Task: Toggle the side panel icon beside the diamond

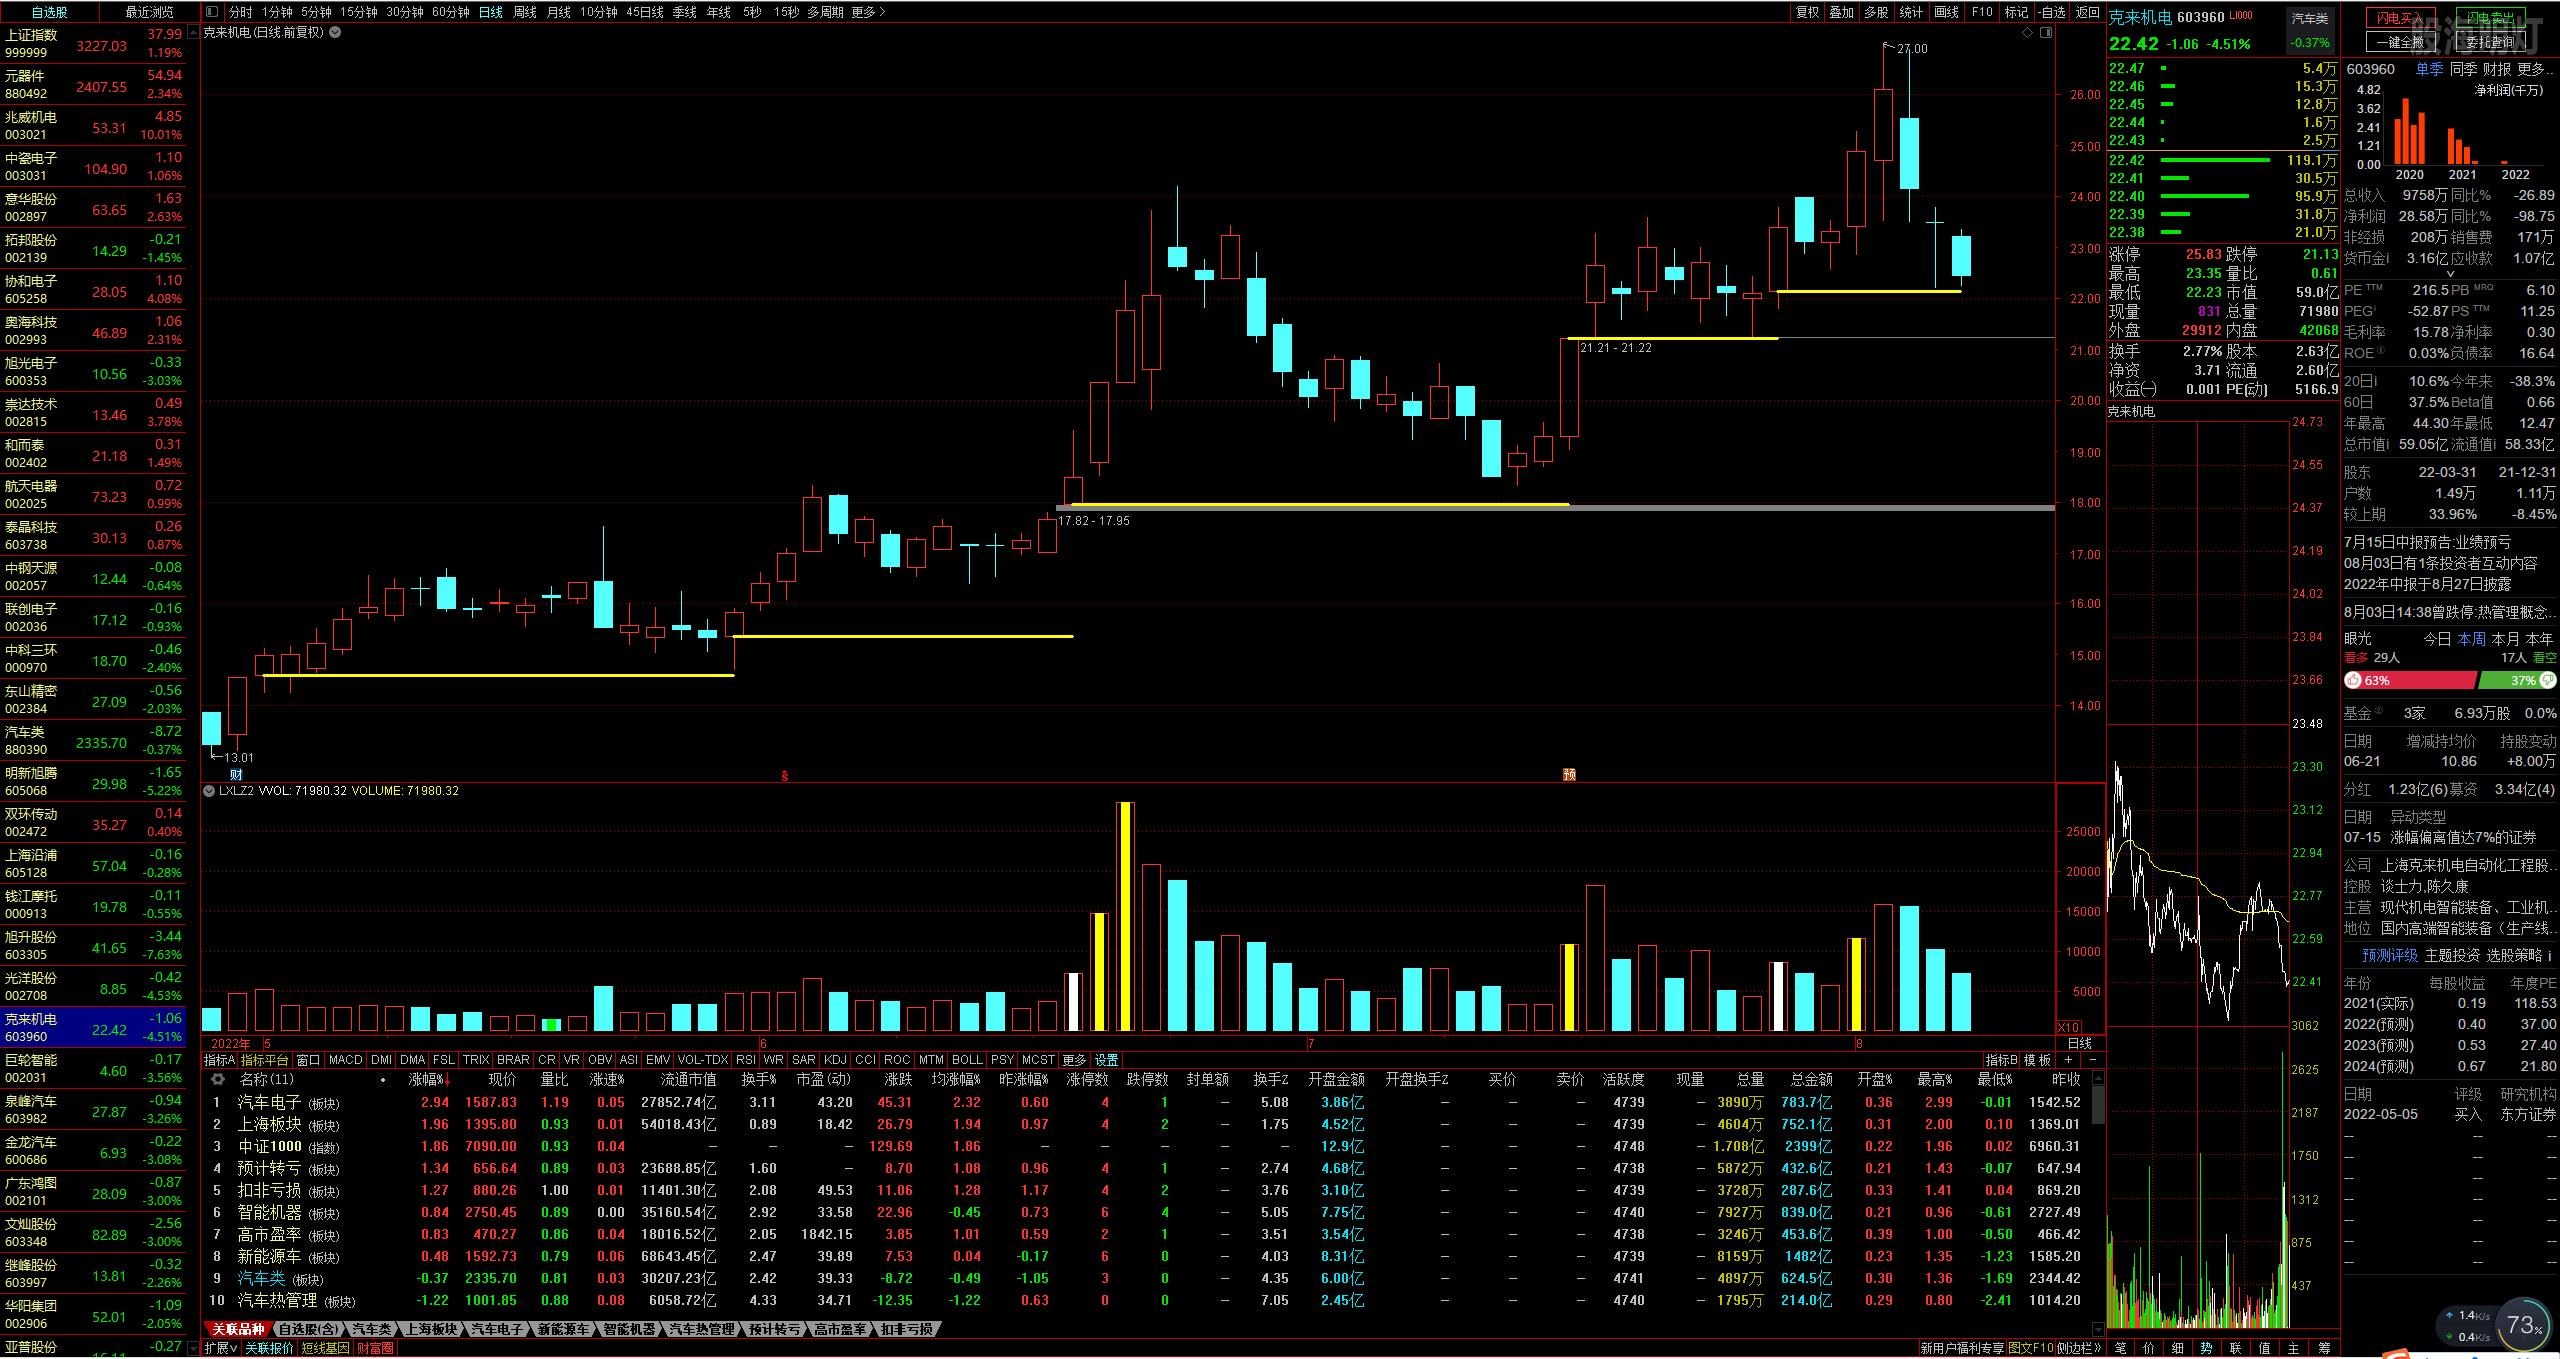Action: (2045, 33)
